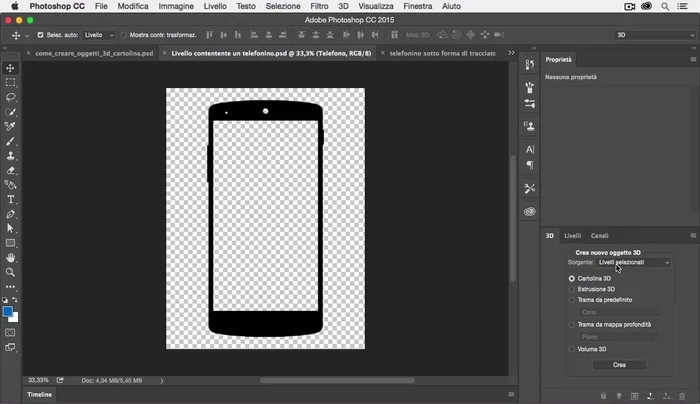Click the foreground blue color swatch
The width and height of the screenshot is (700, 404).
(x=8, y=311)
